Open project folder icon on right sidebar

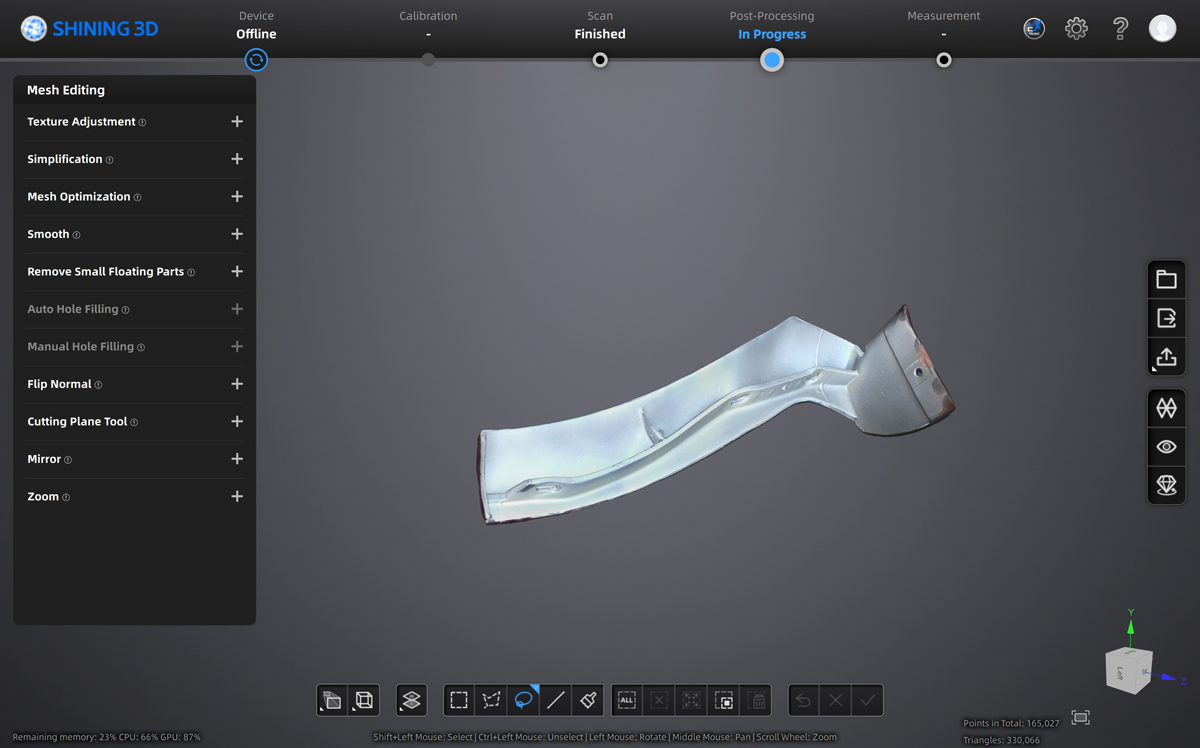tap(1166, 279)
